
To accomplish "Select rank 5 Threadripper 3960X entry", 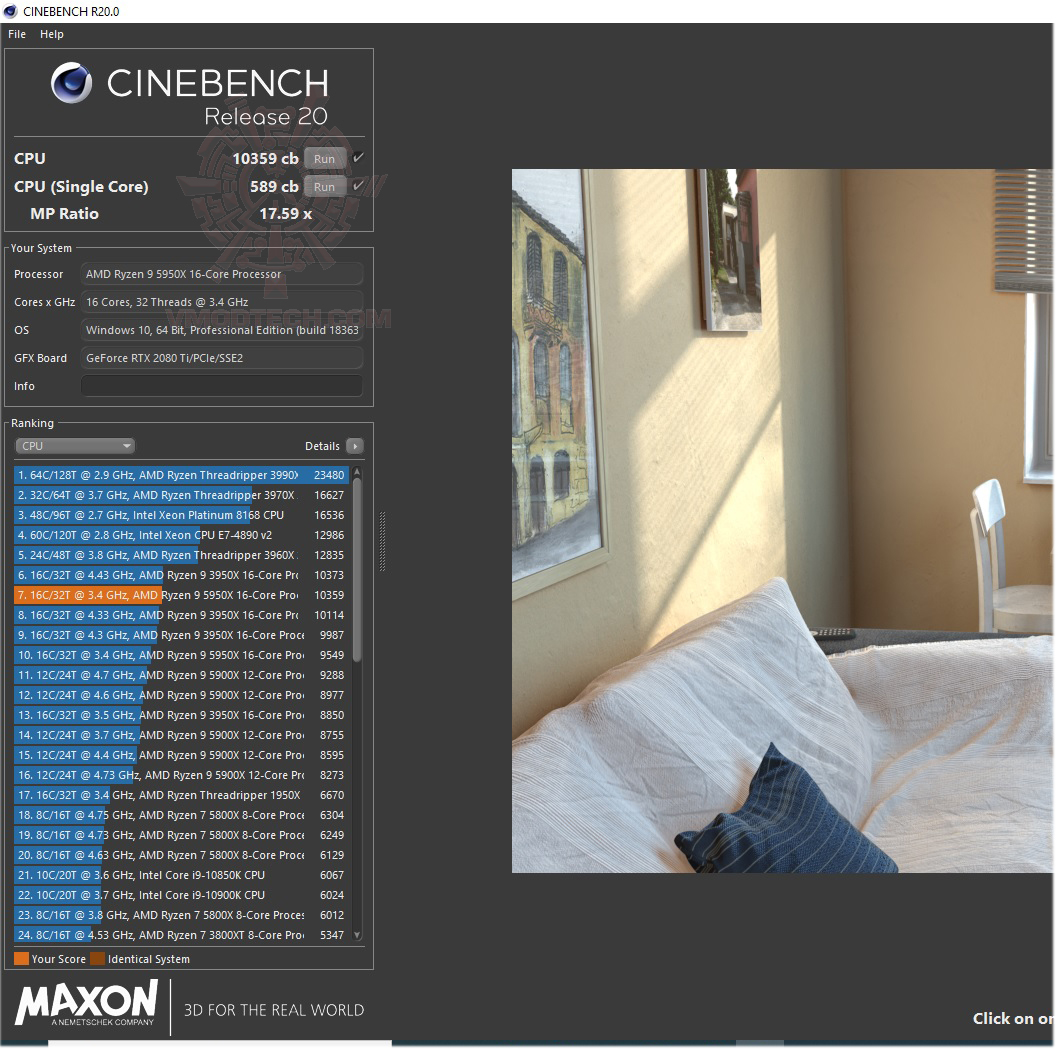I will (x=181, y=555).
